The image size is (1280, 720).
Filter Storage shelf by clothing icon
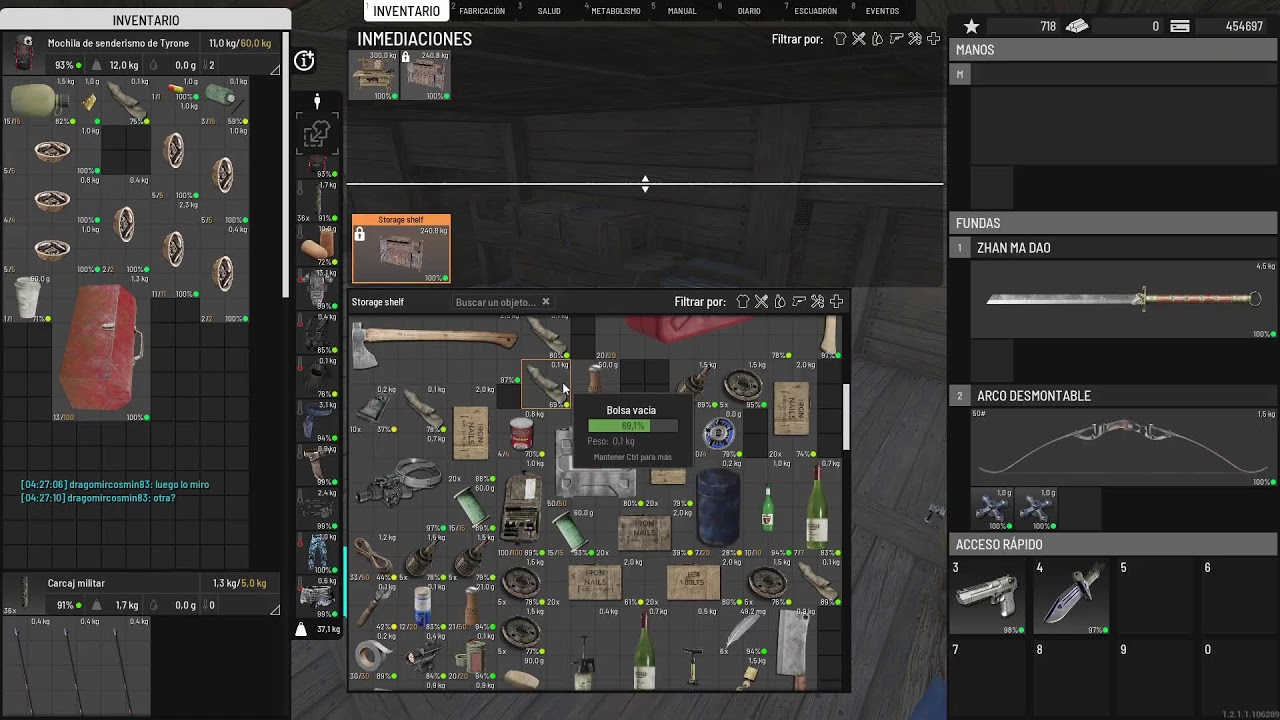[743, 302]
